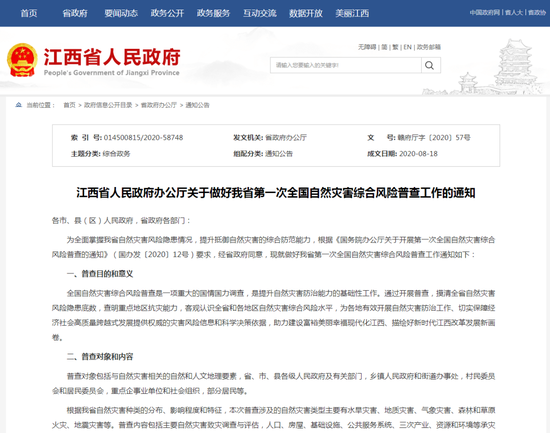Click the national emblem logo
The width and height of the screenshot is (550, 433).
pyautogui.click(x=22, y=60)
